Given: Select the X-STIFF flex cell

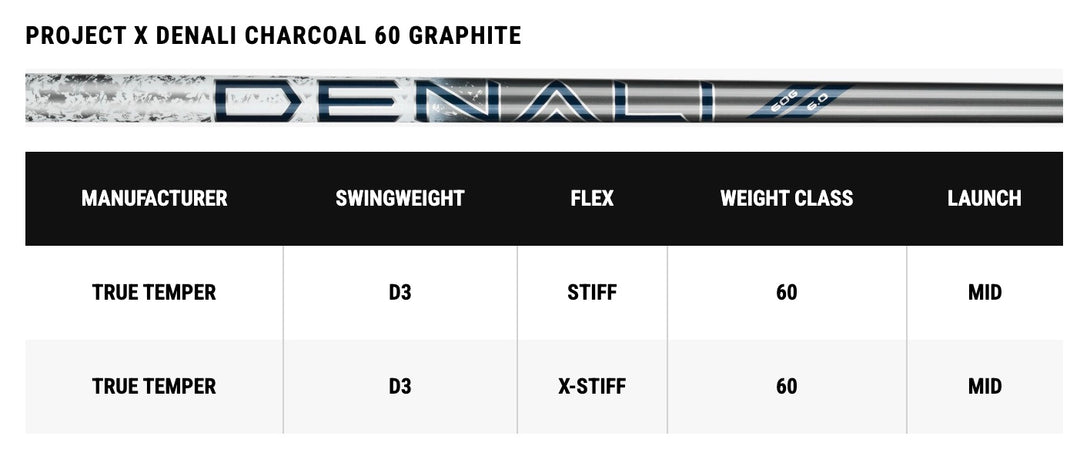Looking at the screenshot, I should click(x=592, y=386).
